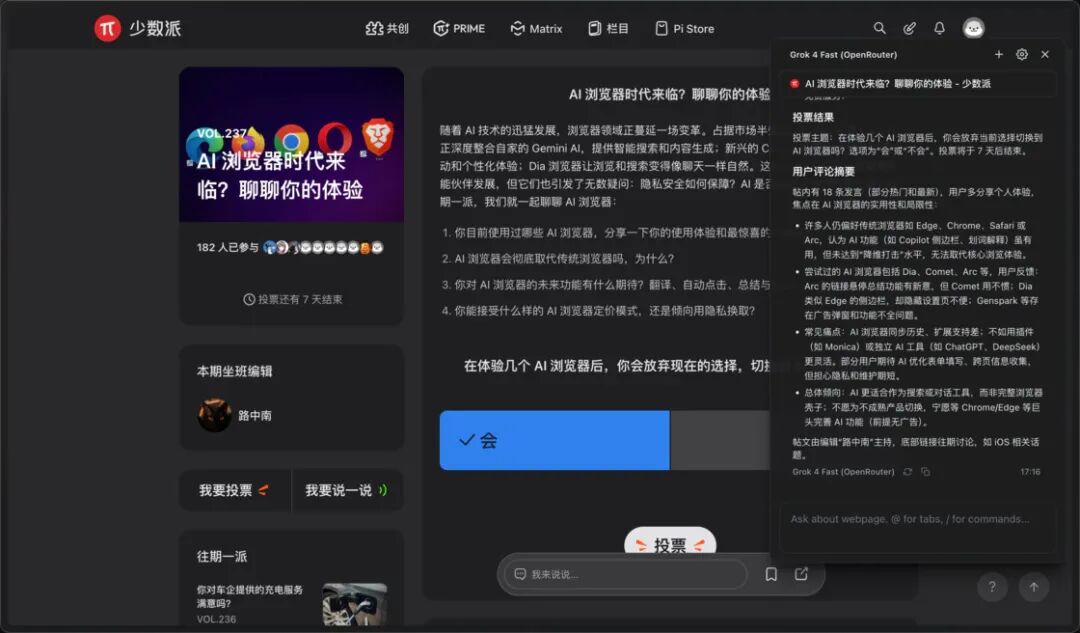Open the notifications bell icon
The height and width of the screenshot is (633, 1080).
[939, 28]
